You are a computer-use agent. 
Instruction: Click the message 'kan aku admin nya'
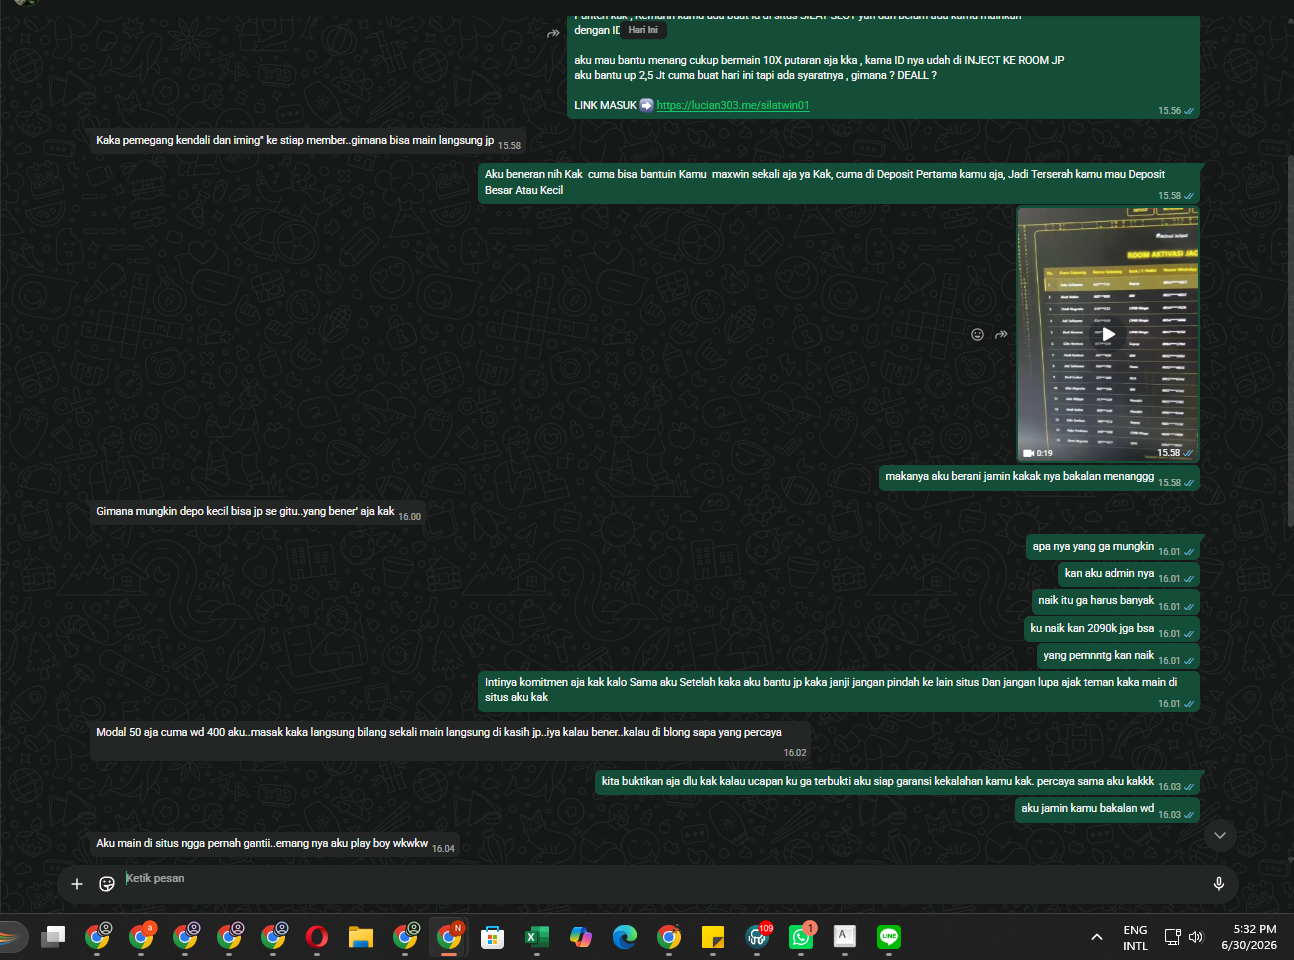(x=1129, y=574)
